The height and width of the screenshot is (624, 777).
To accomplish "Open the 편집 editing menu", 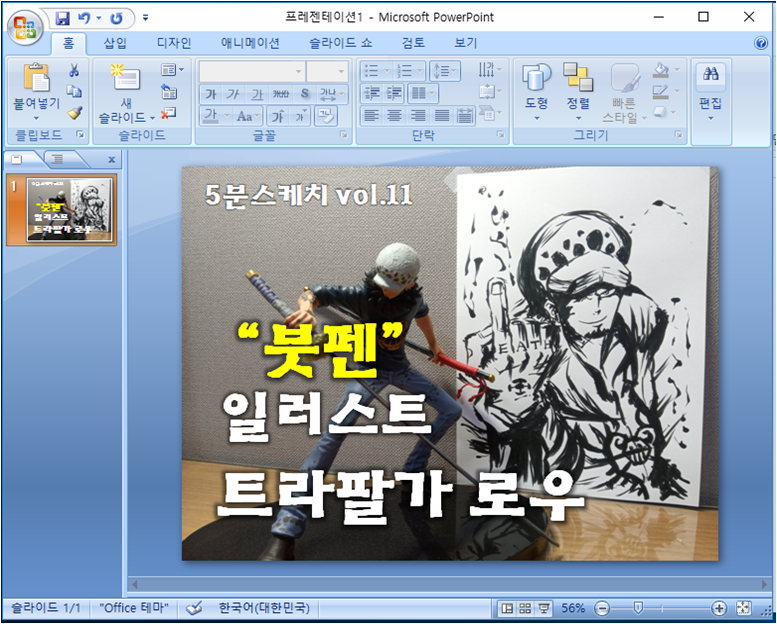I will tap(711, 93).
